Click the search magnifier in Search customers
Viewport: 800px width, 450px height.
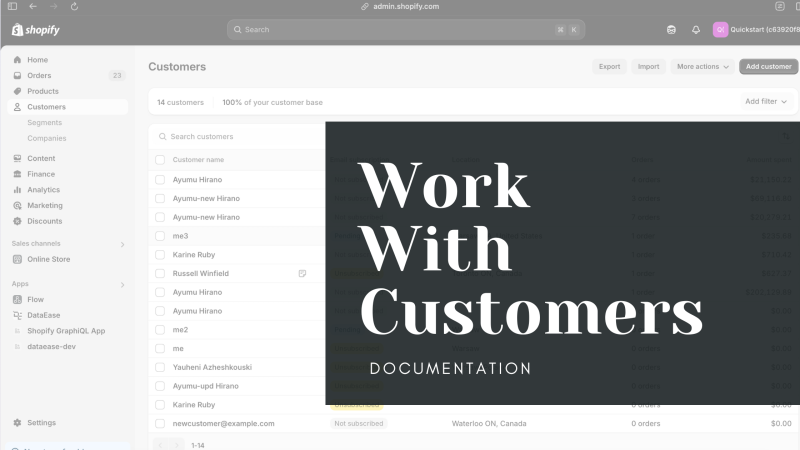click(x=163, y=137)
